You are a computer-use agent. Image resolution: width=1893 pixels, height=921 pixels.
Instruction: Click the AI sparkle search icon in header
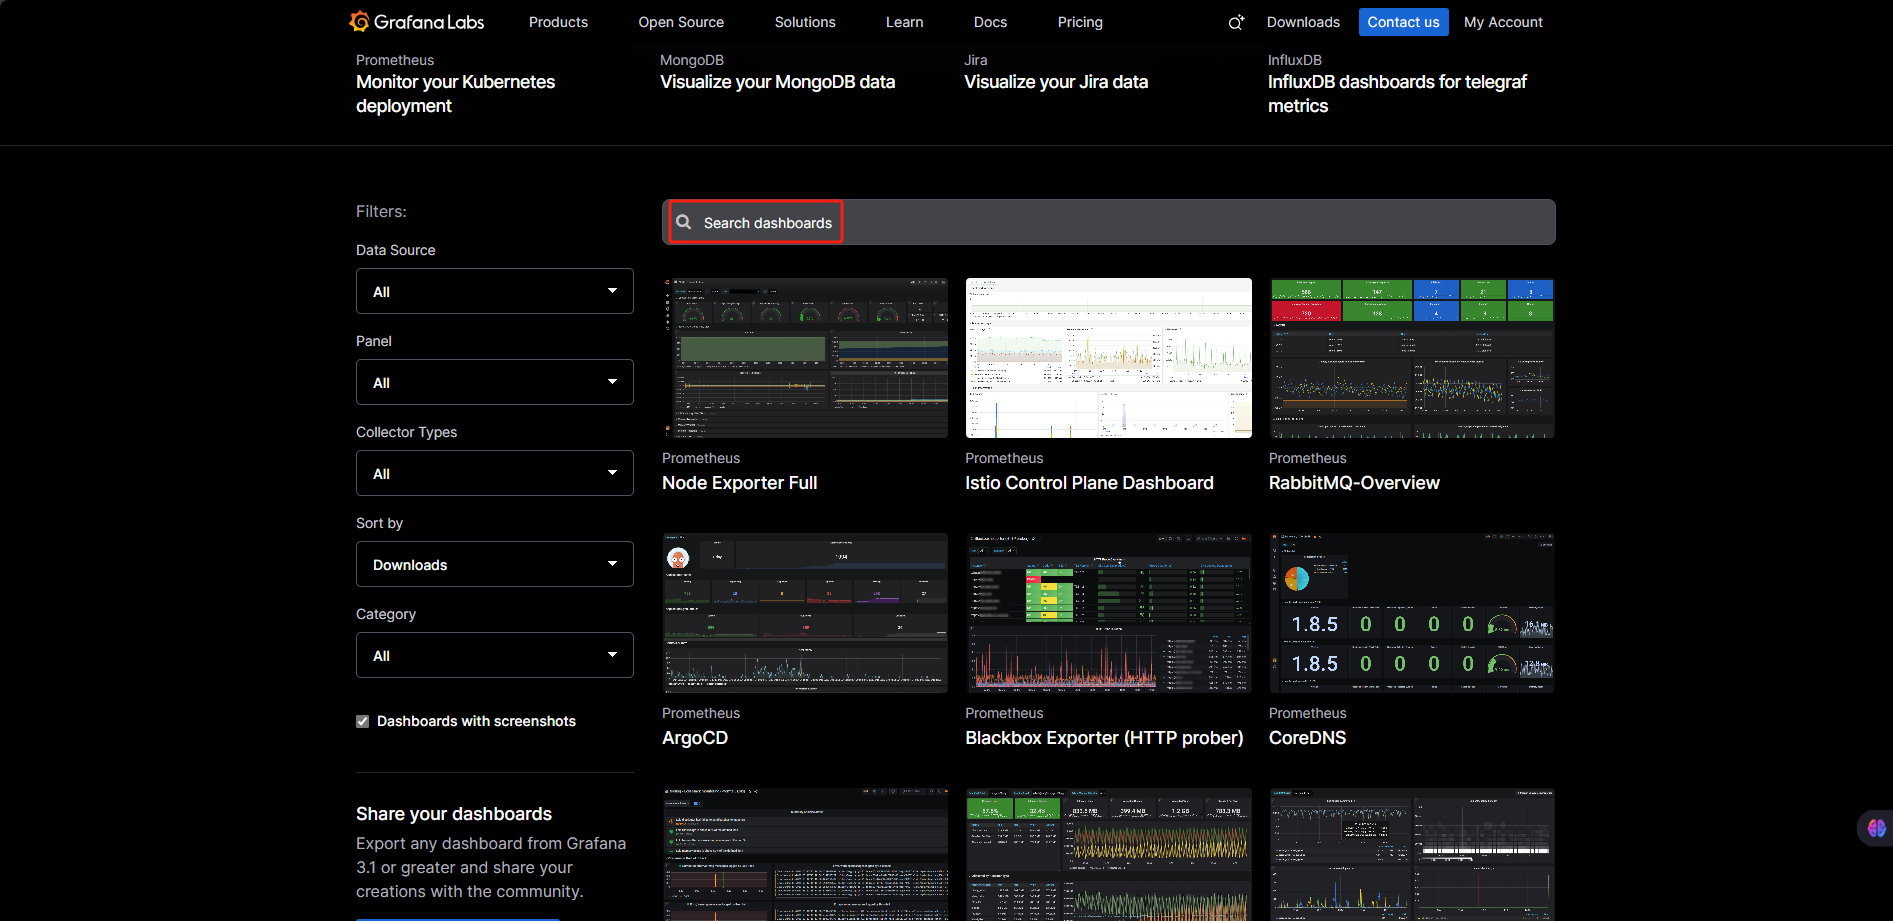(1236, 22)
